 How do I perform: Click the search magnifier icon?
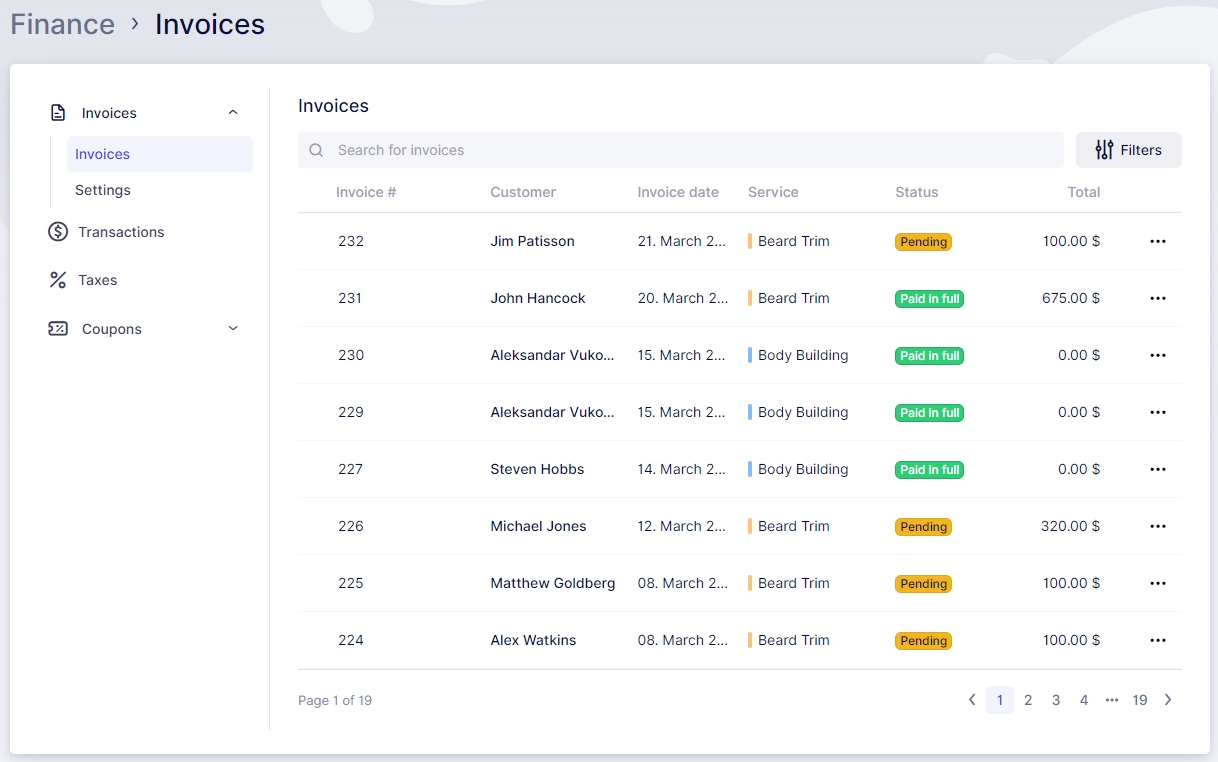click(316, 150)
